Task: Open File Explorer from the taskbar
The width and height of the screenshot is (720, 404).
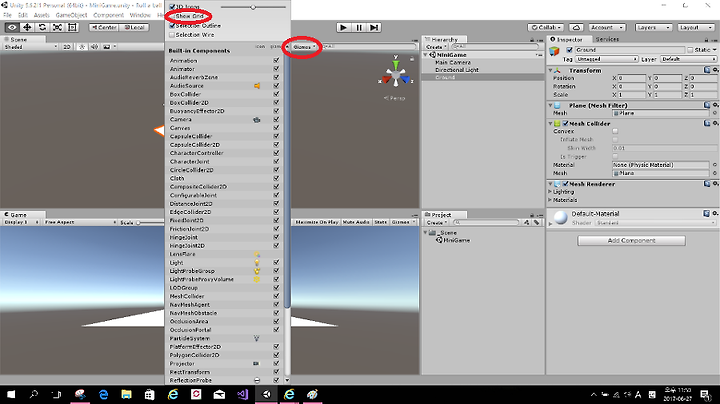Action: (126, 394)
